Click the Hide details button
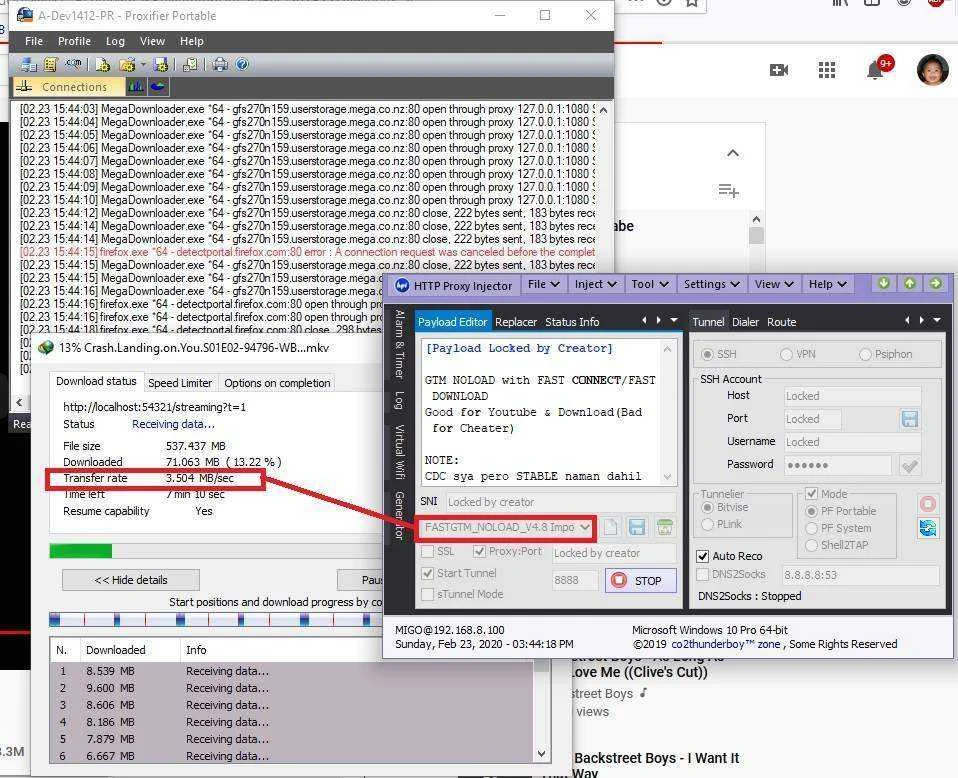Viewport: 958px width, 778px height. (131, 580)
